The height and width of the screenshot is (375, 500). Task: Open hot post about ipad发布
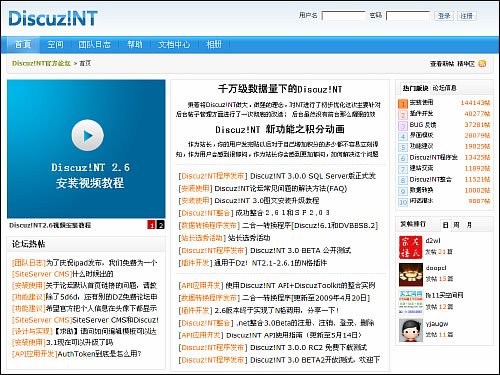(x=101, y=263)
